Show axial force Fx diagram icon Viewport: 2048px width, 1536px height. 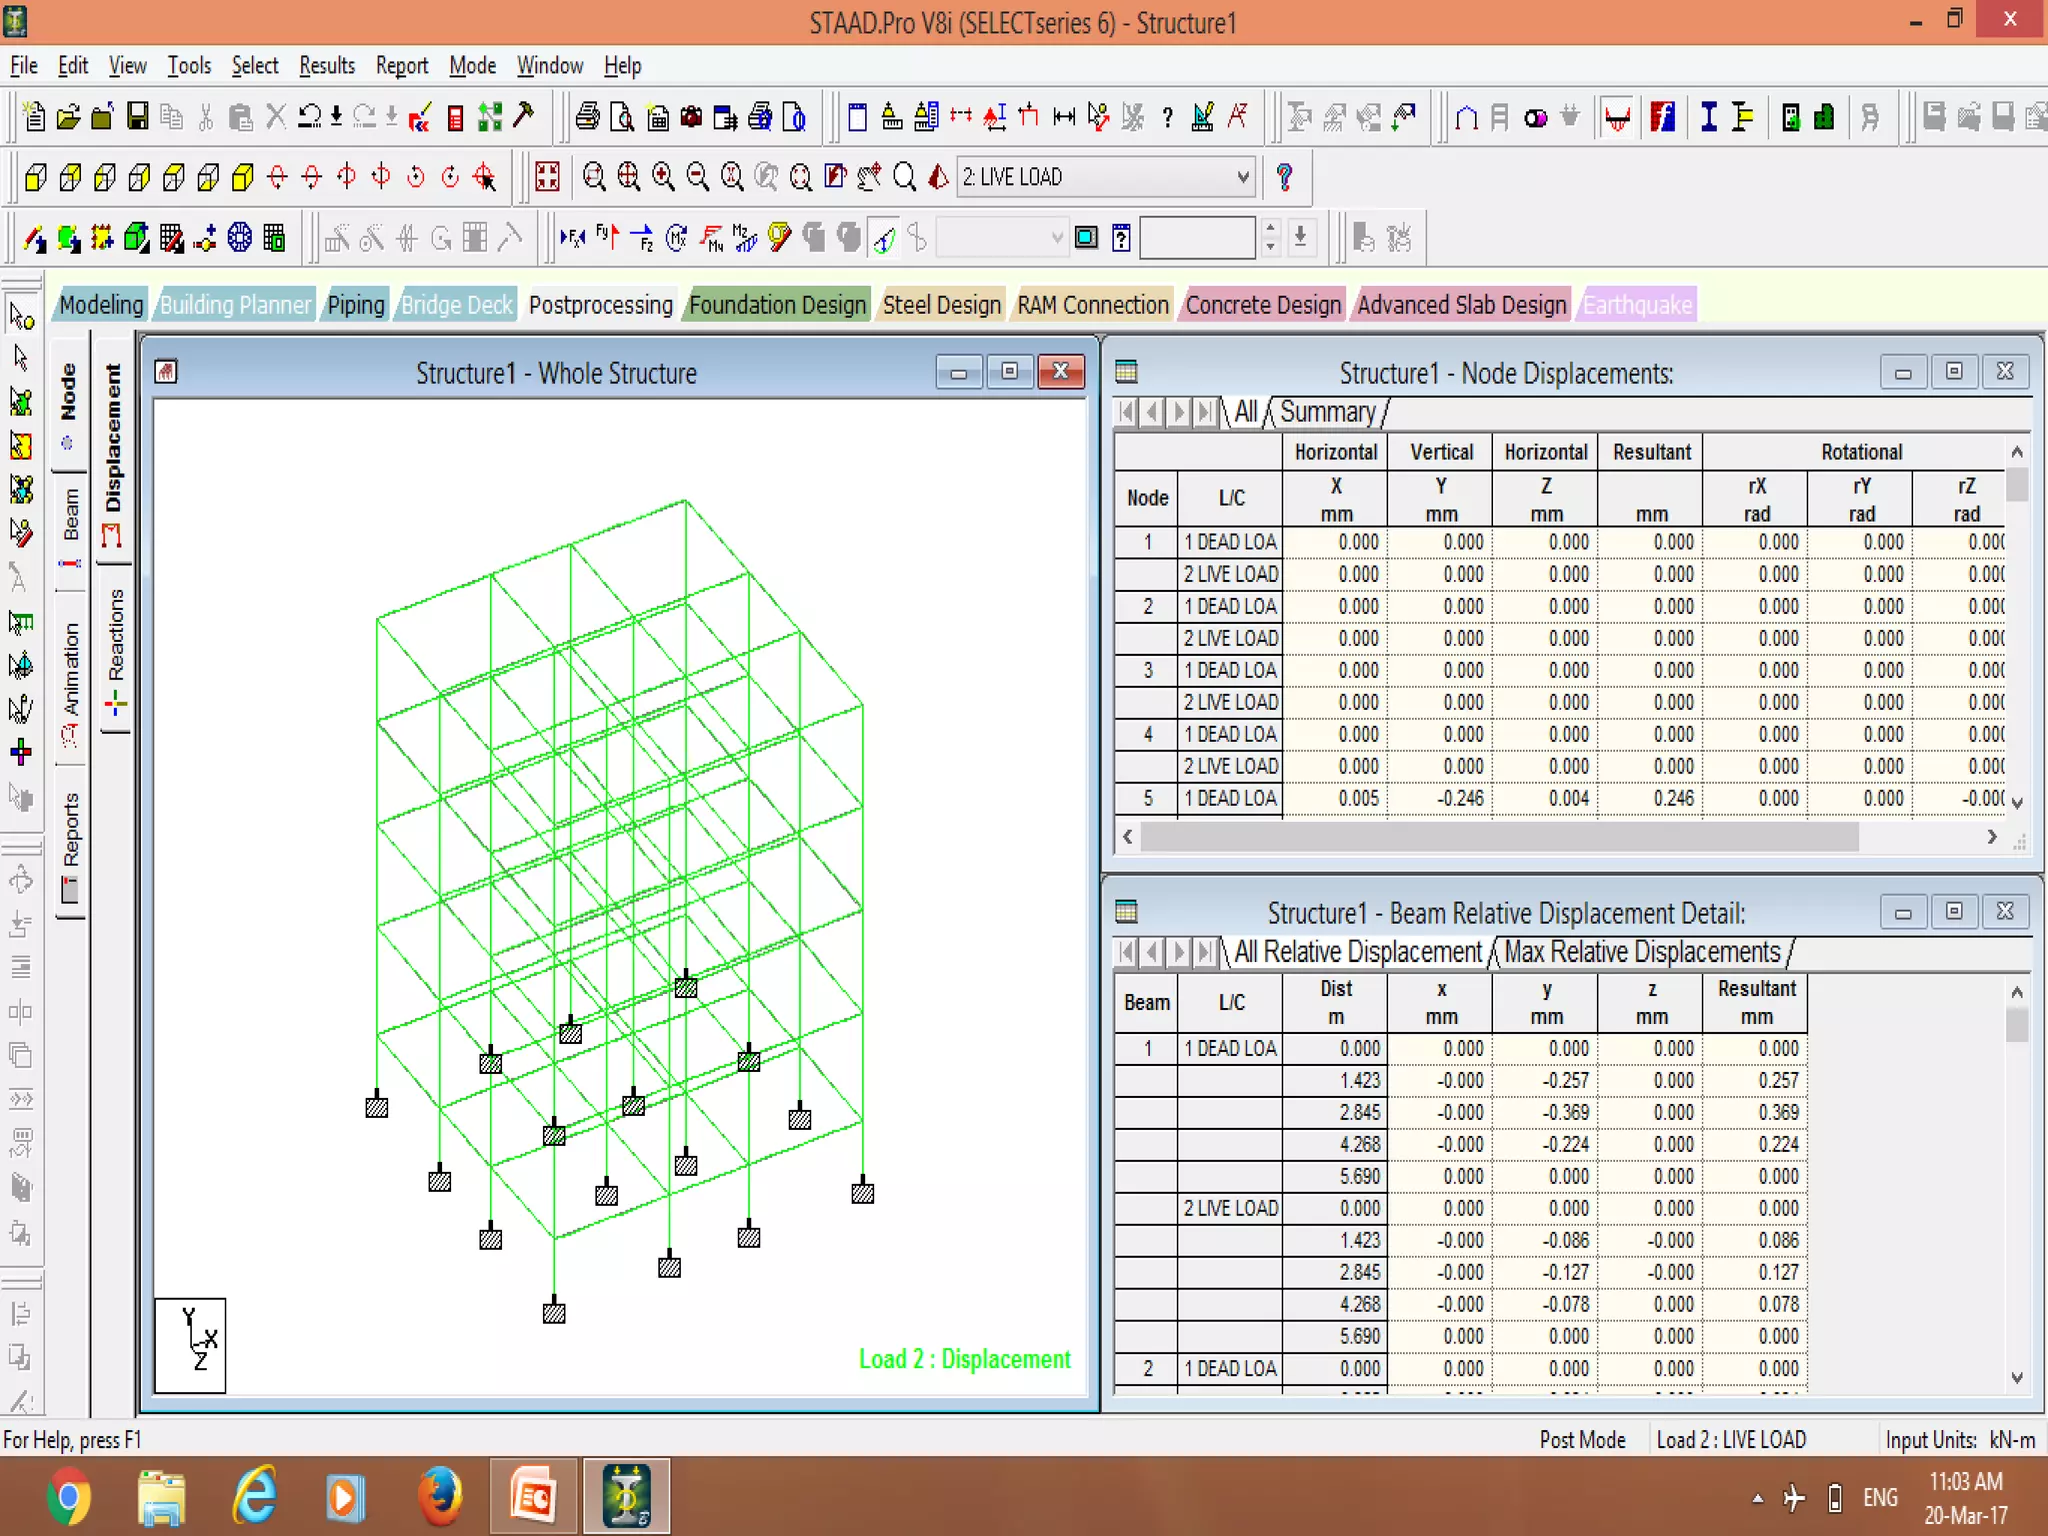pyautogui.click(x=572, y=239)
